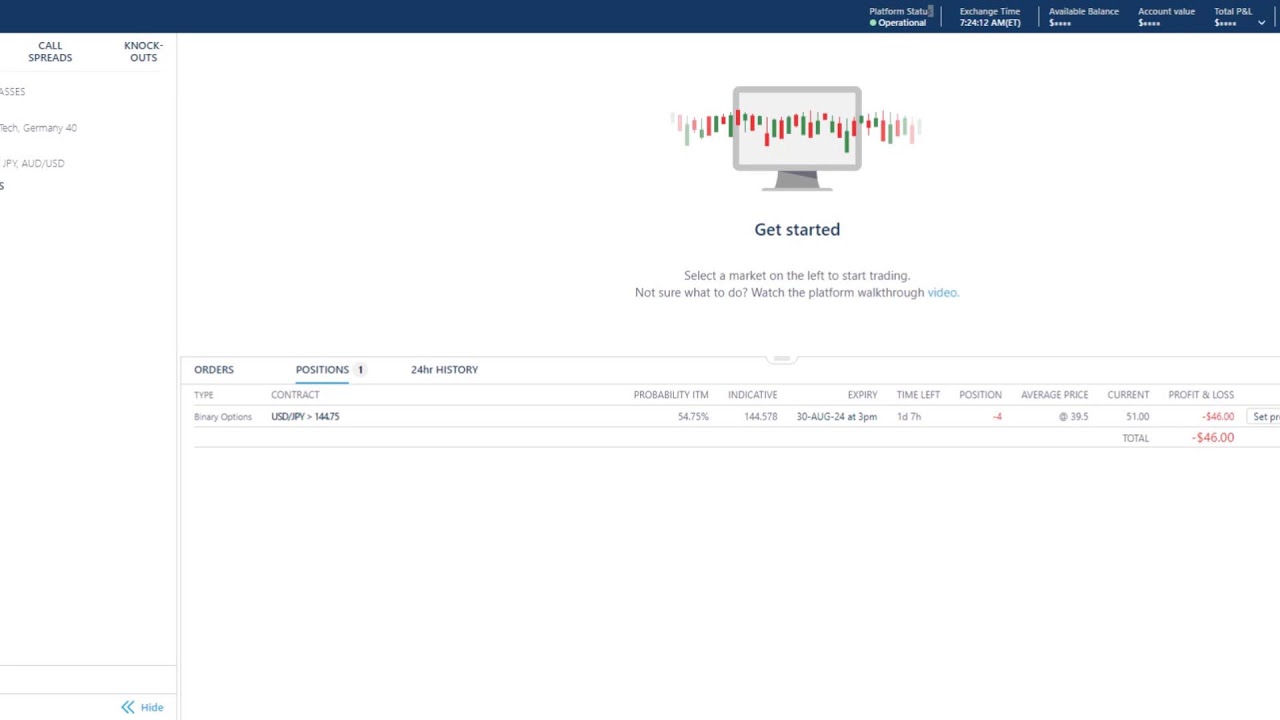Click the Type column header
Image resolution: width=1280 pixels, height=720 pixels.
[204, 395]
